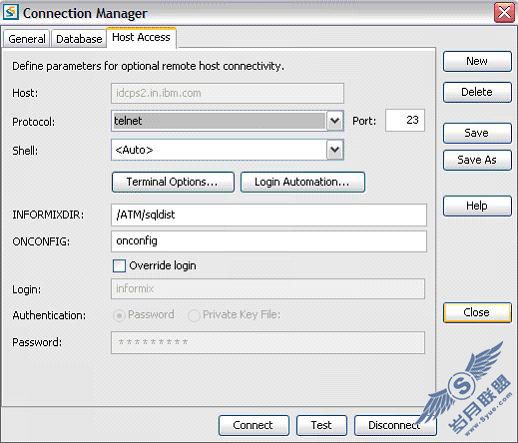This screenshot has height=443, width=518.
Task: Select Private Key File radio button
Action: pos(194,315)
